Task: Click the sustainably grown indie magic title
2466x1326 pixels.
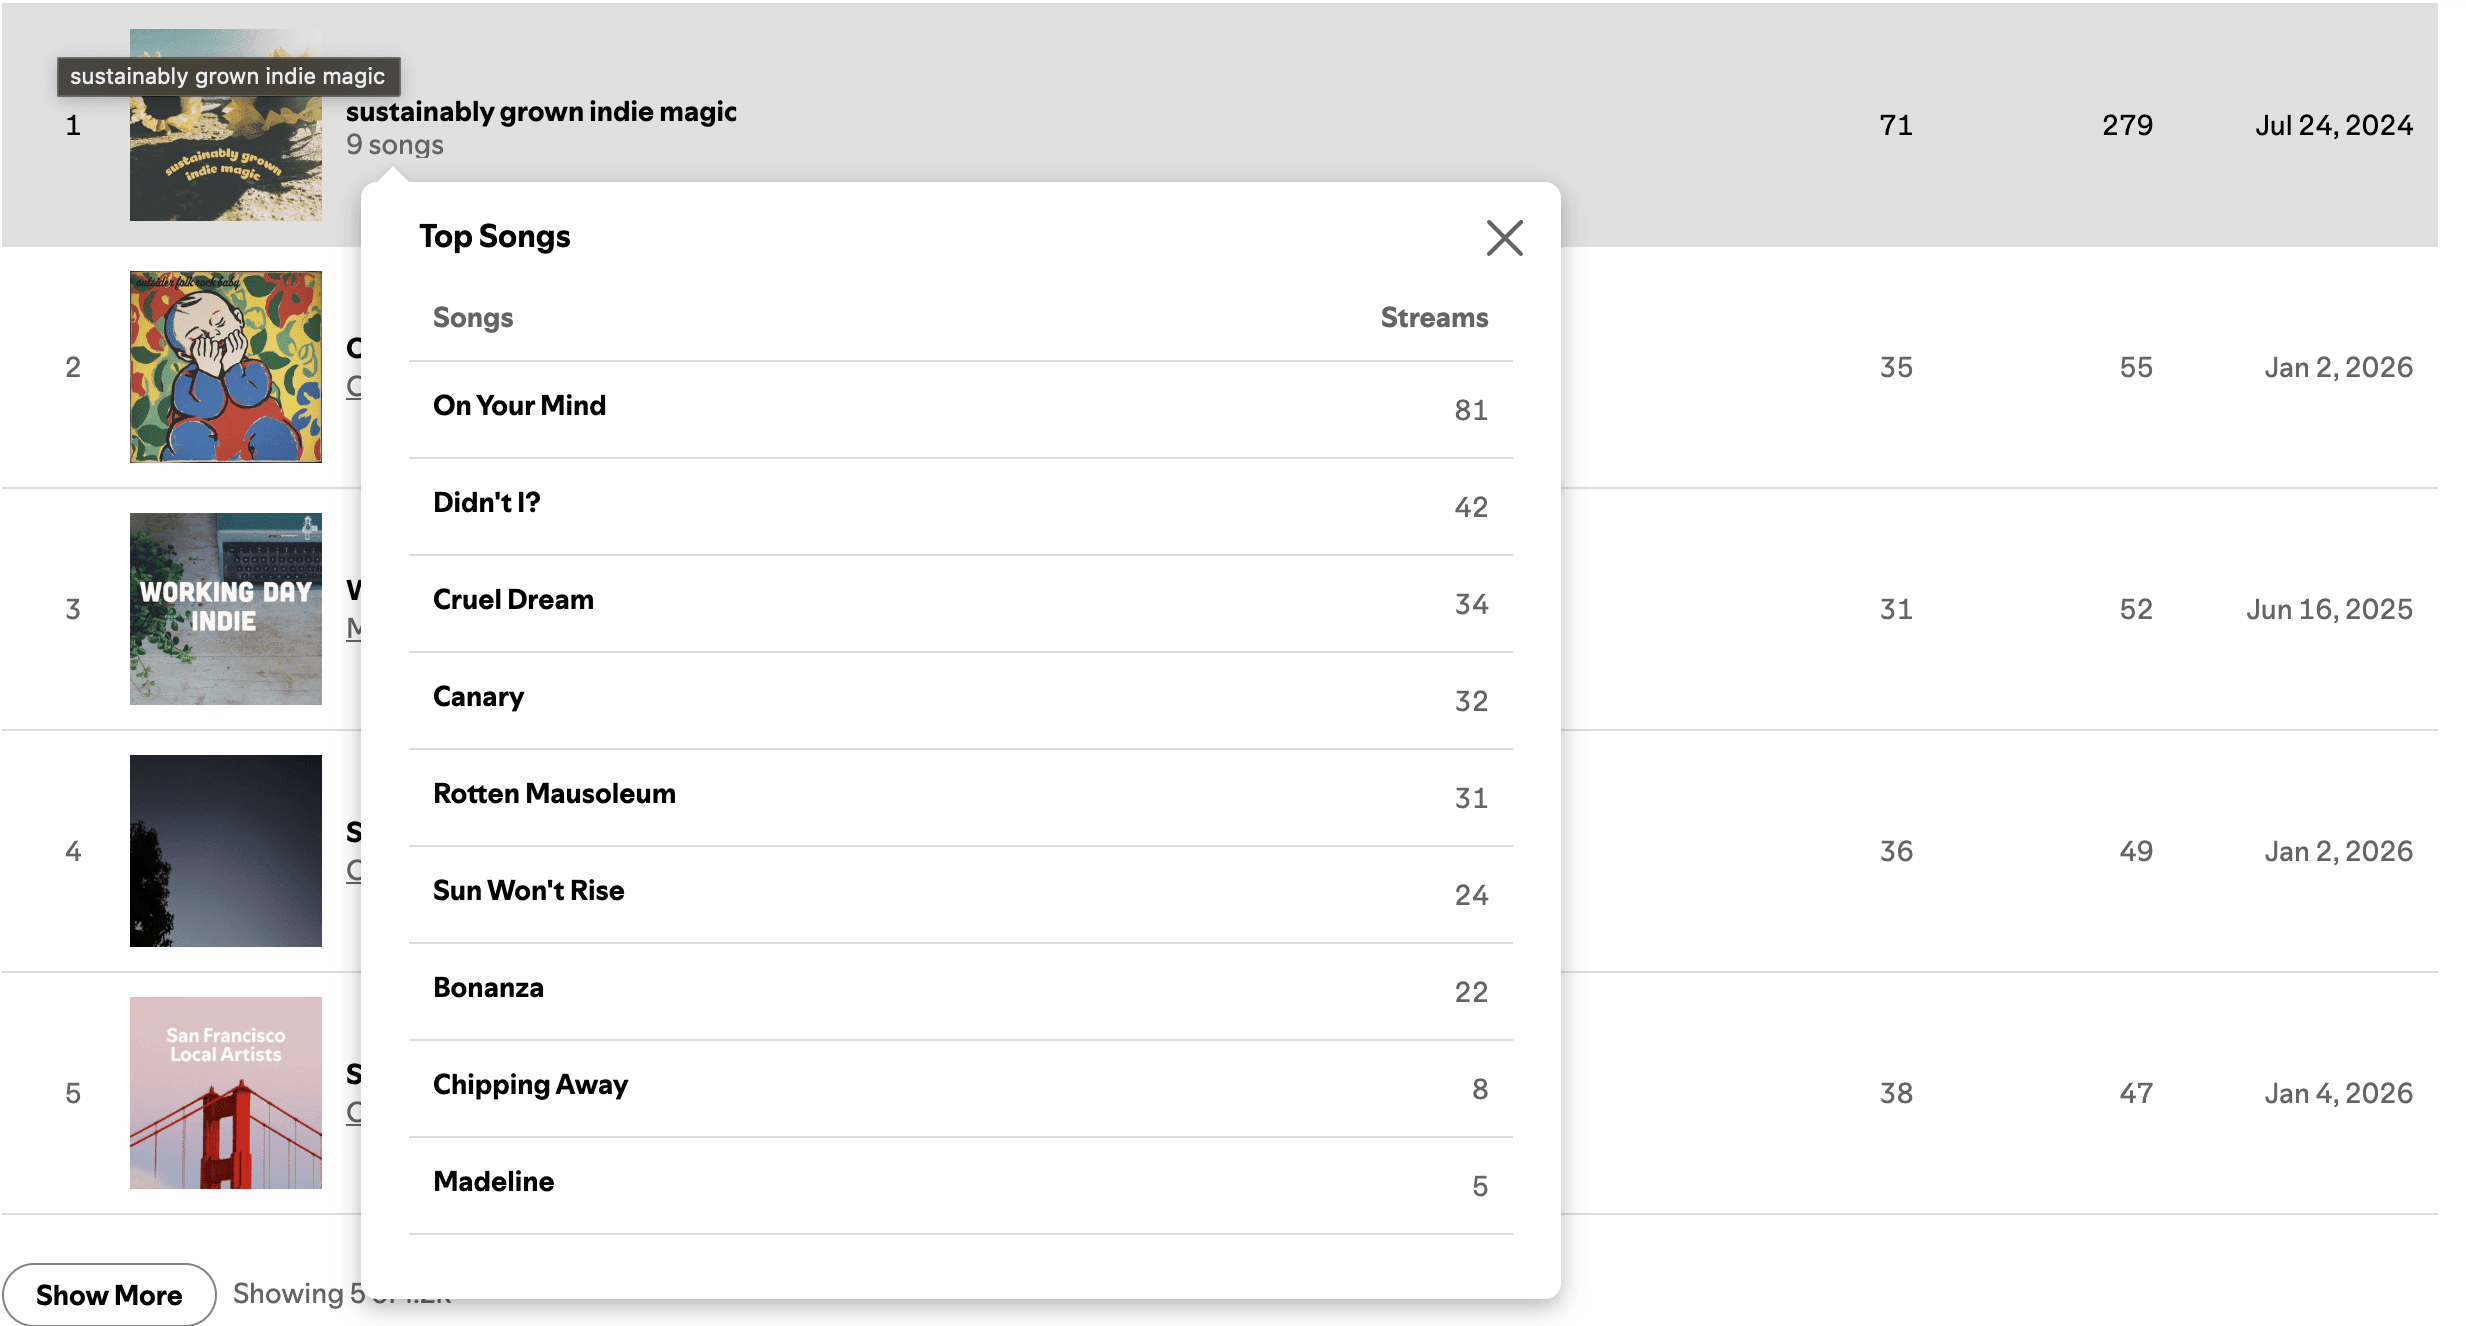Action: point(541,112)
